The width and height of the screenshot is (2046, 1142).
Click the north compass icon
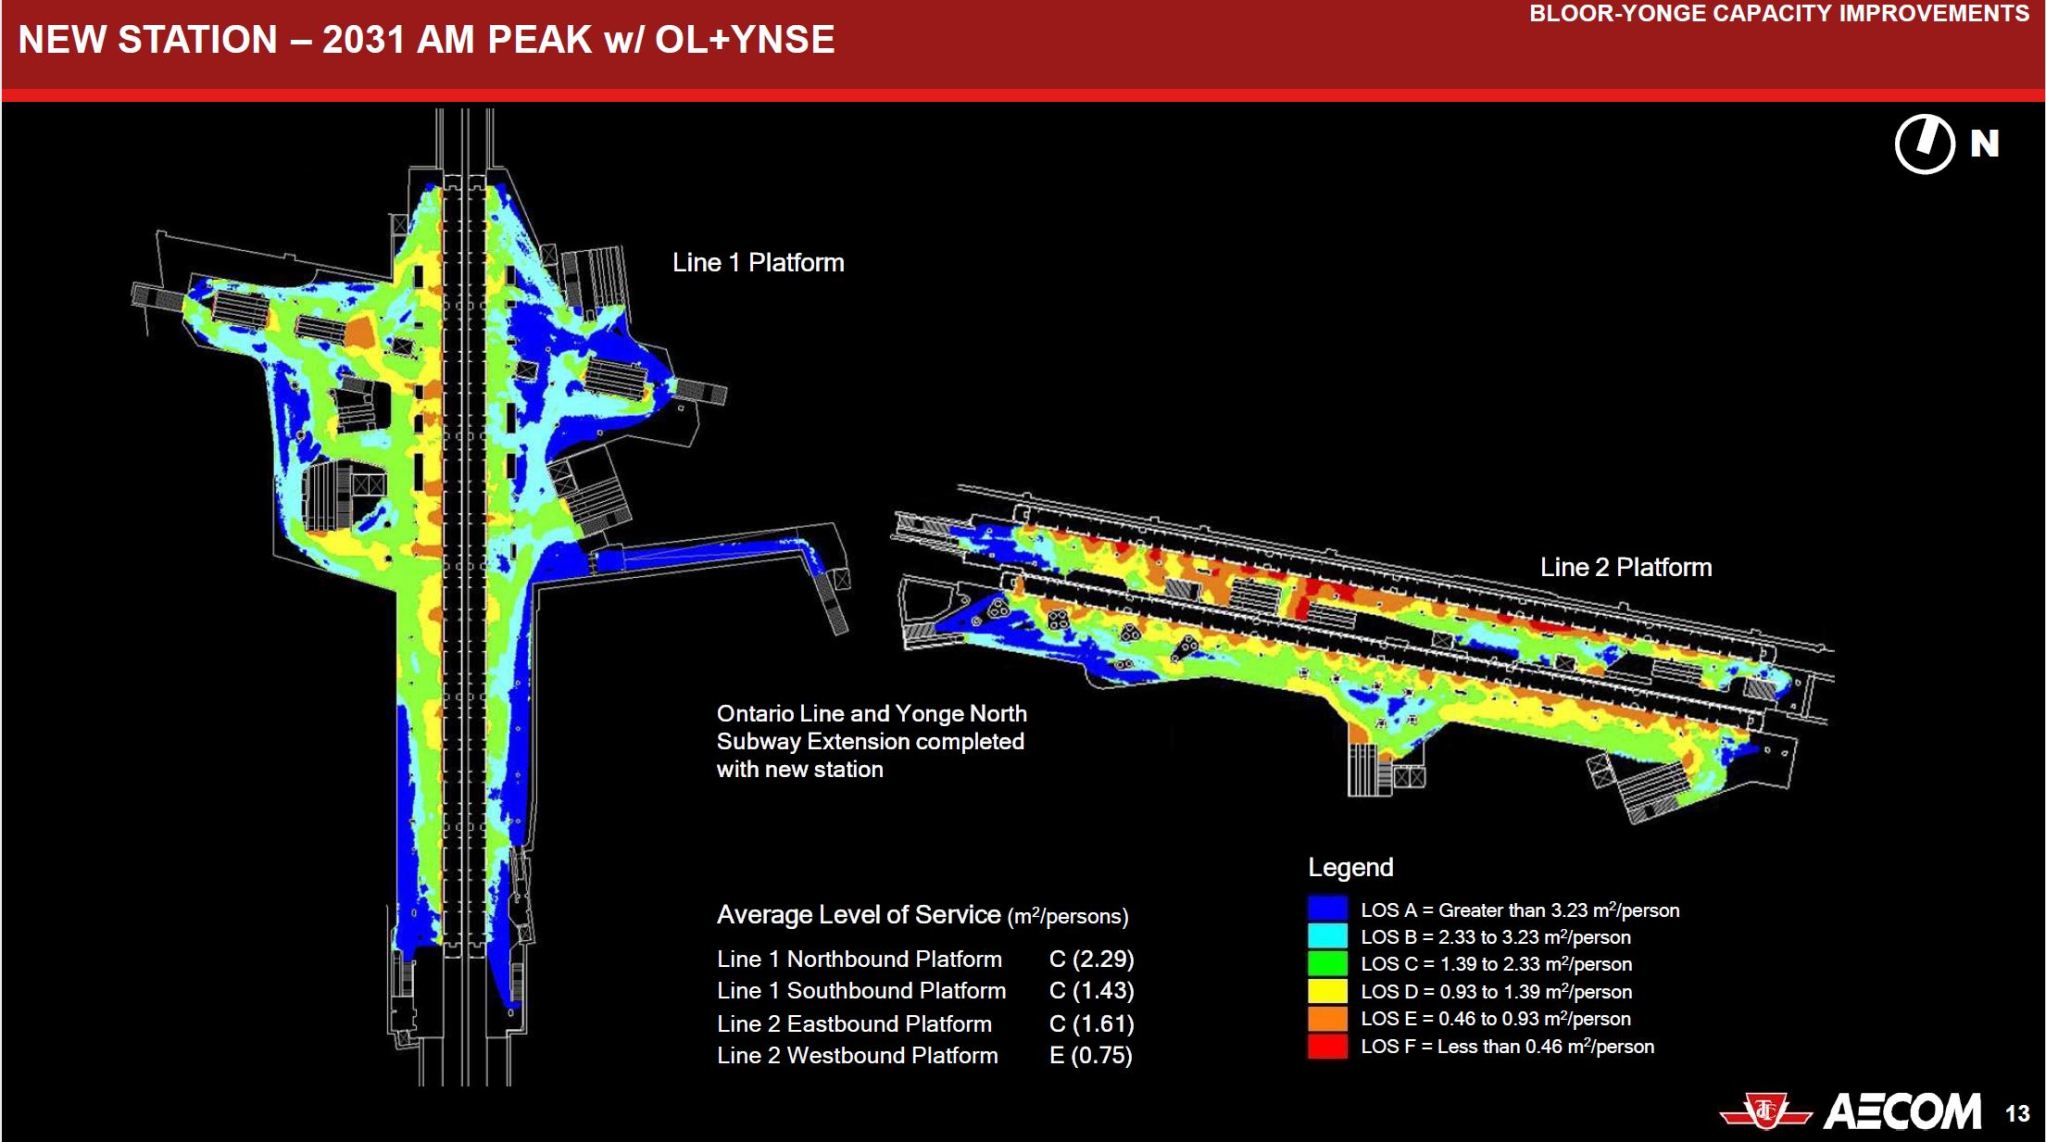[1924, 144]
